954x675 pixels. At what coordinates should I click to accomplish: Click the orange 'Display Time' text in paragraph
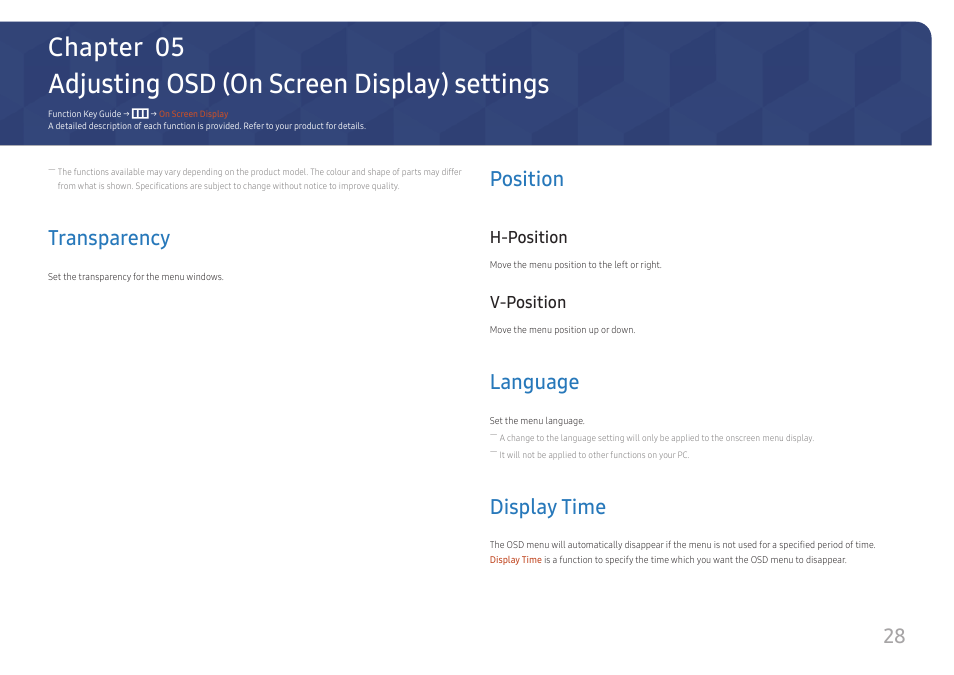click(515, 560)
